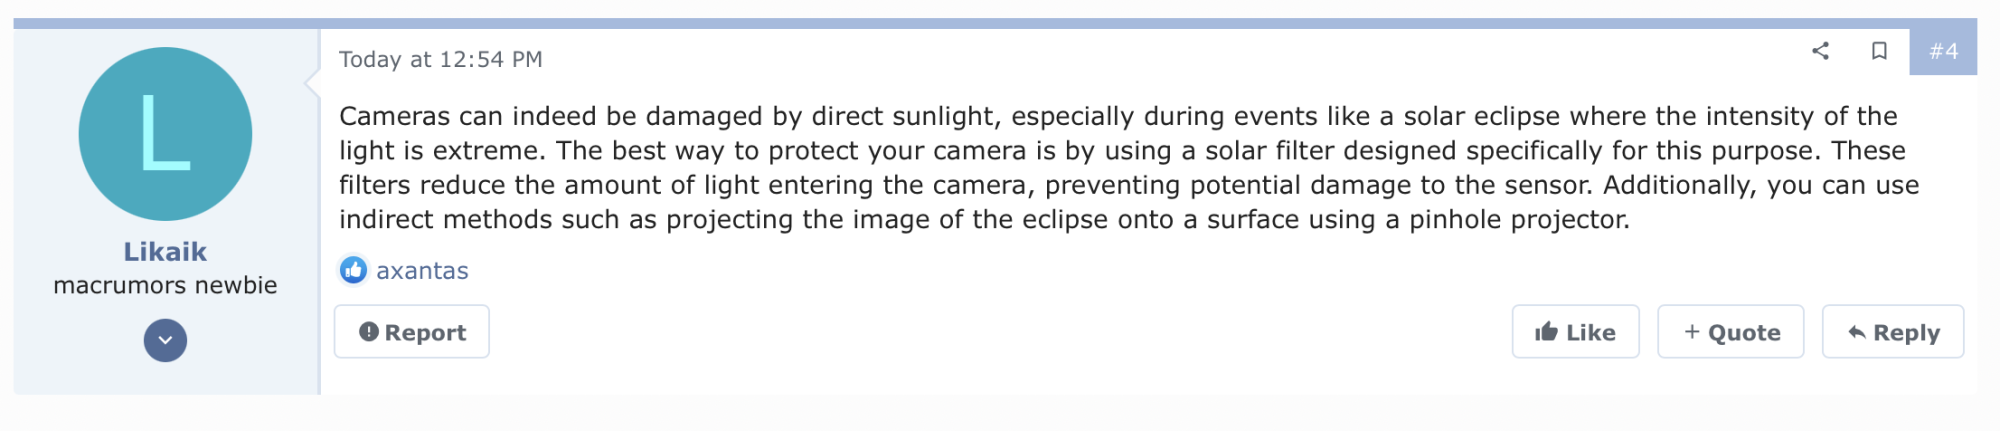Image resolution: width=2000 pixels, height=431 pixels.
Task: Bookmark this post with the bookmark icon
Action: 1879,51
